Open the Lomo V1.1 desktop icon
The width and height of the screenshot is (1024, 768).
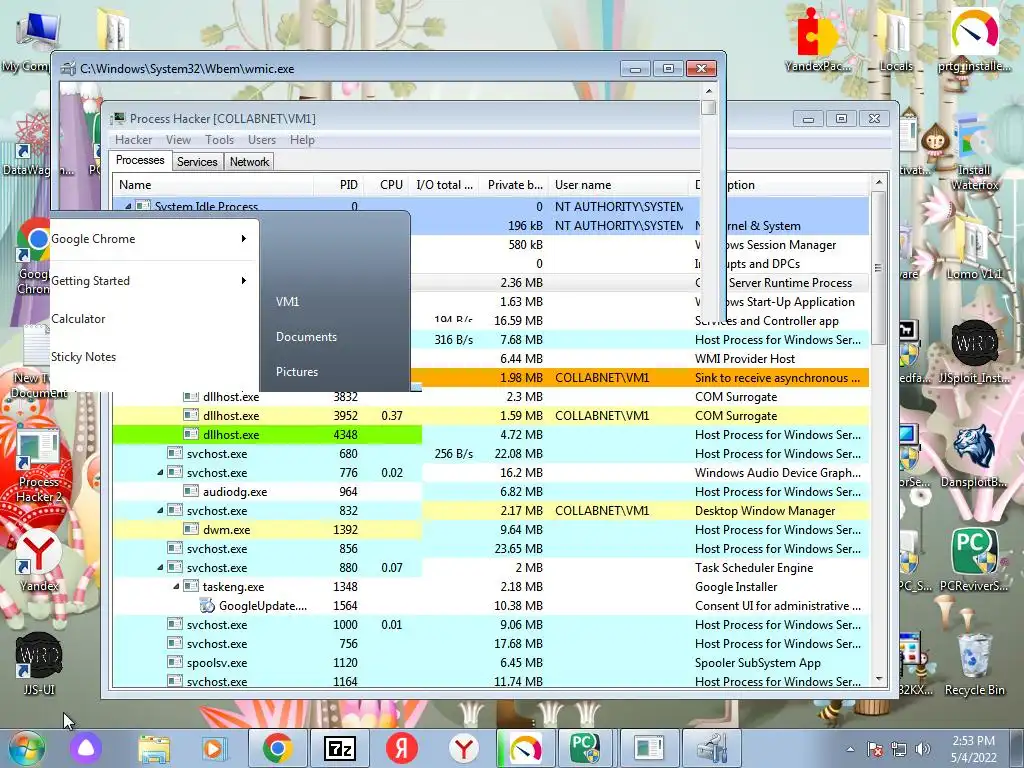pos(974,248)
